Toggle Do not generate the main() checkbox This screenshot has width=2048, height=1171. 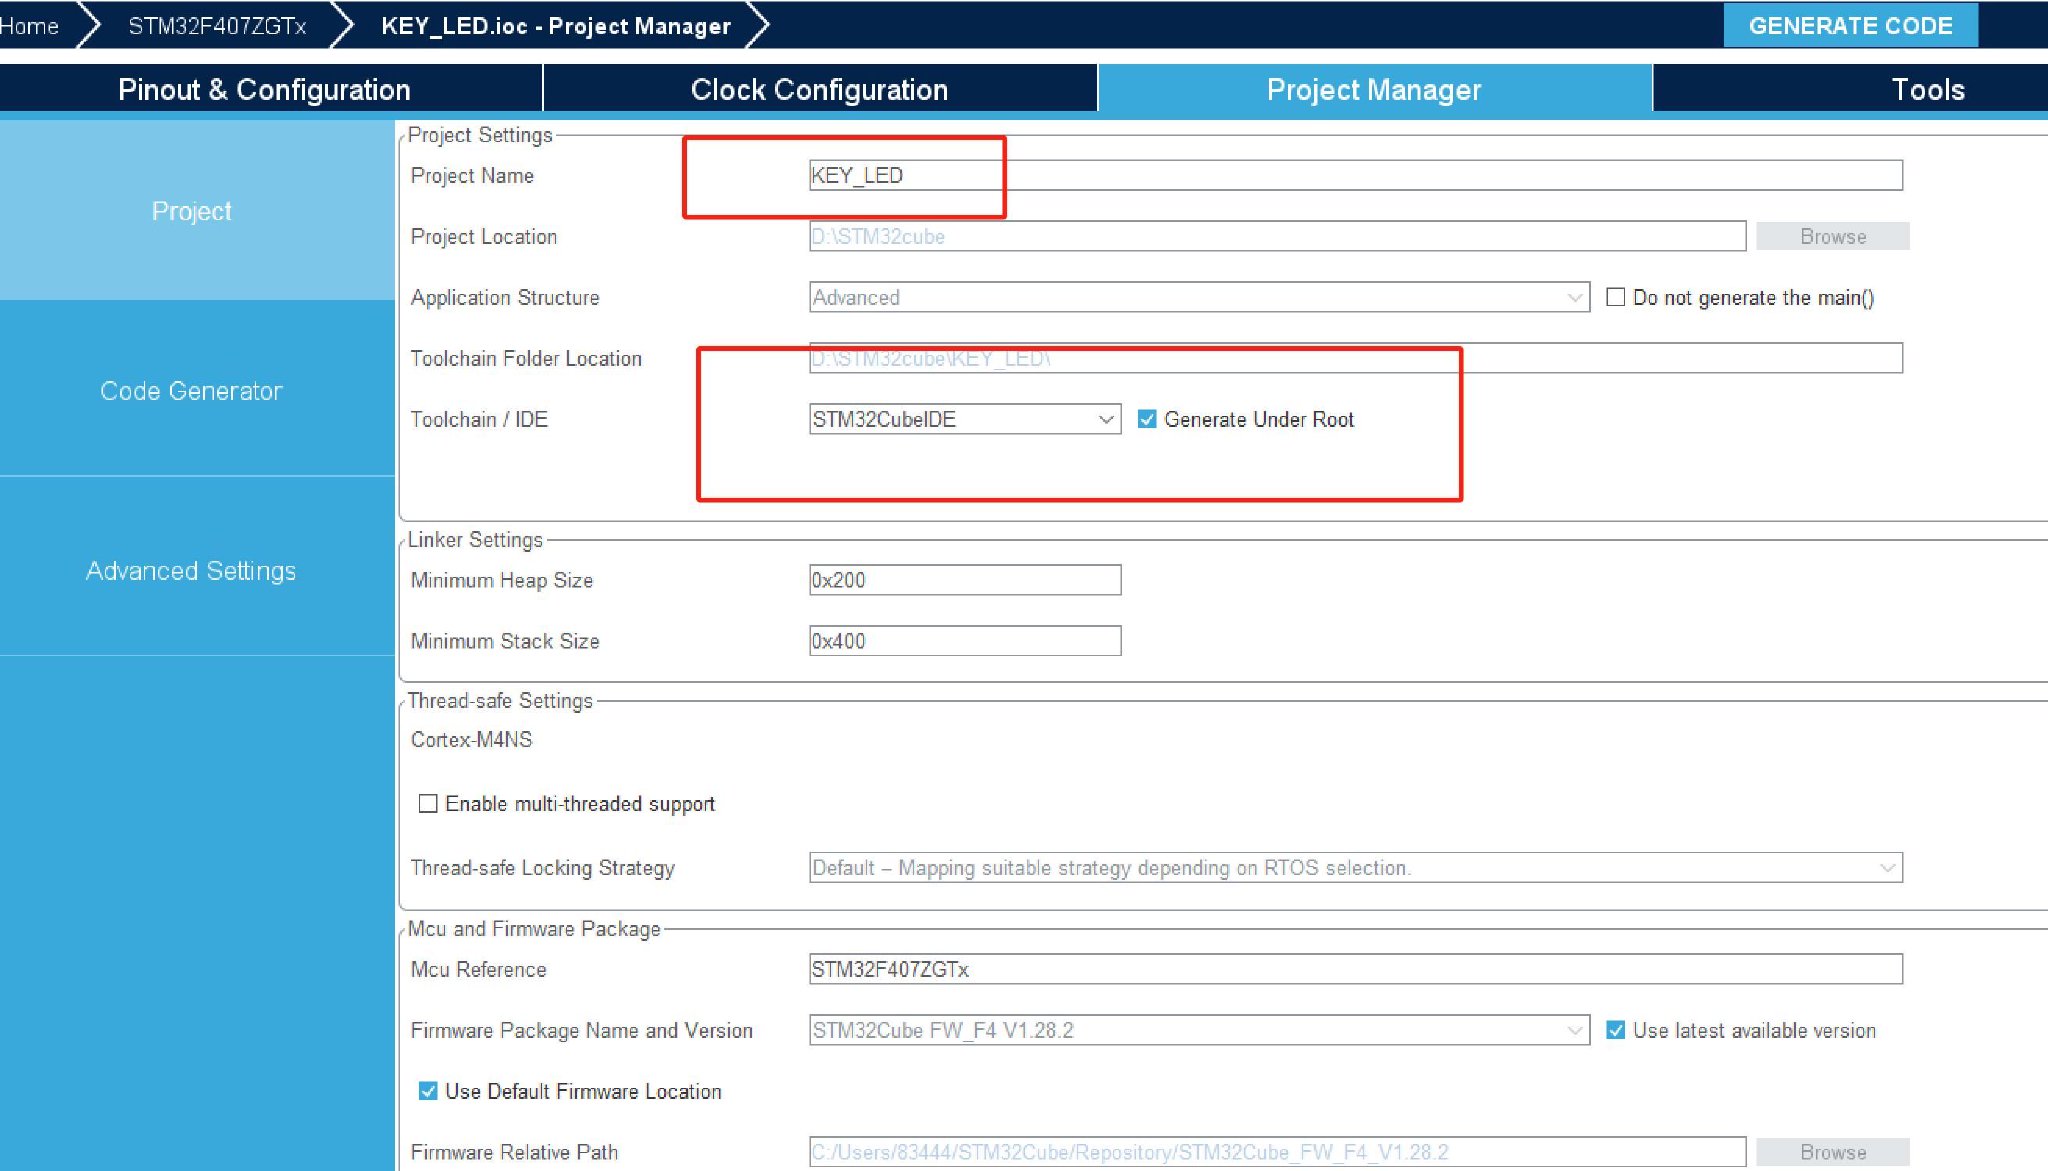1615,297
